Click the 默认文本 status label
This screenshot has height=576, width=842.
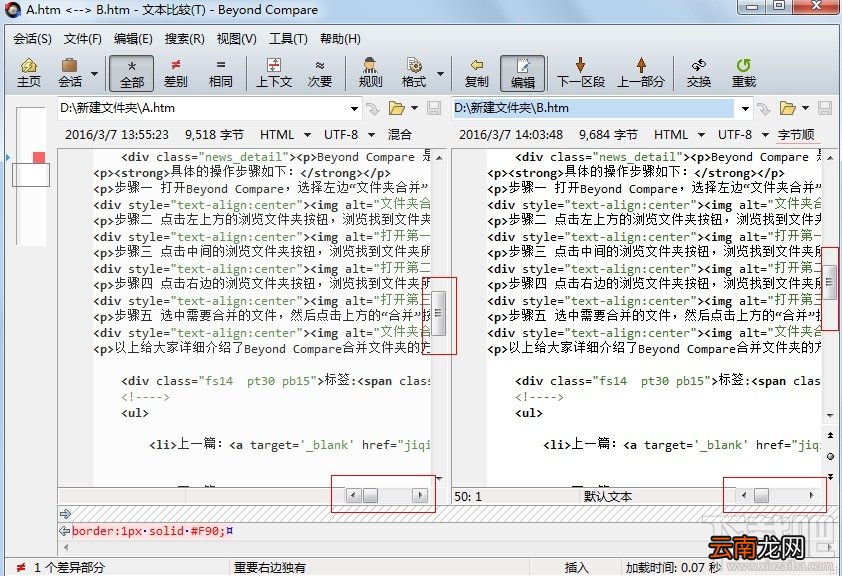608,496
